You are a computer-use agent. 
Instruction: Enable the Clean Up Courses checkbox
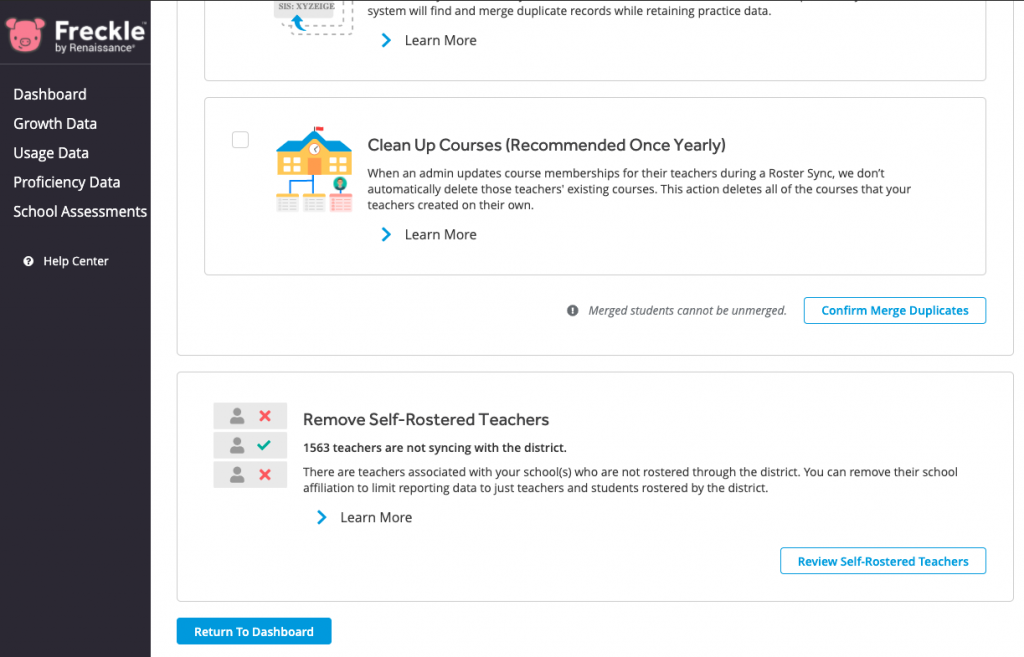[x=240, y=140]
